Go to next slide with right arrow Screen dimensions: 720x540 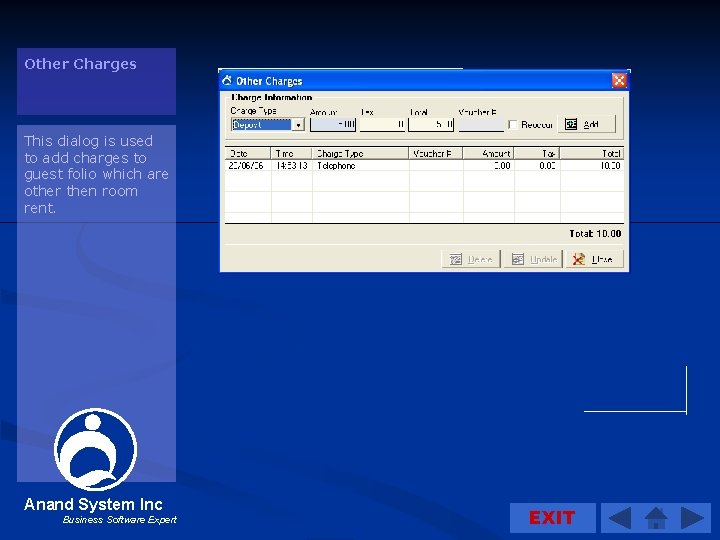692,518
